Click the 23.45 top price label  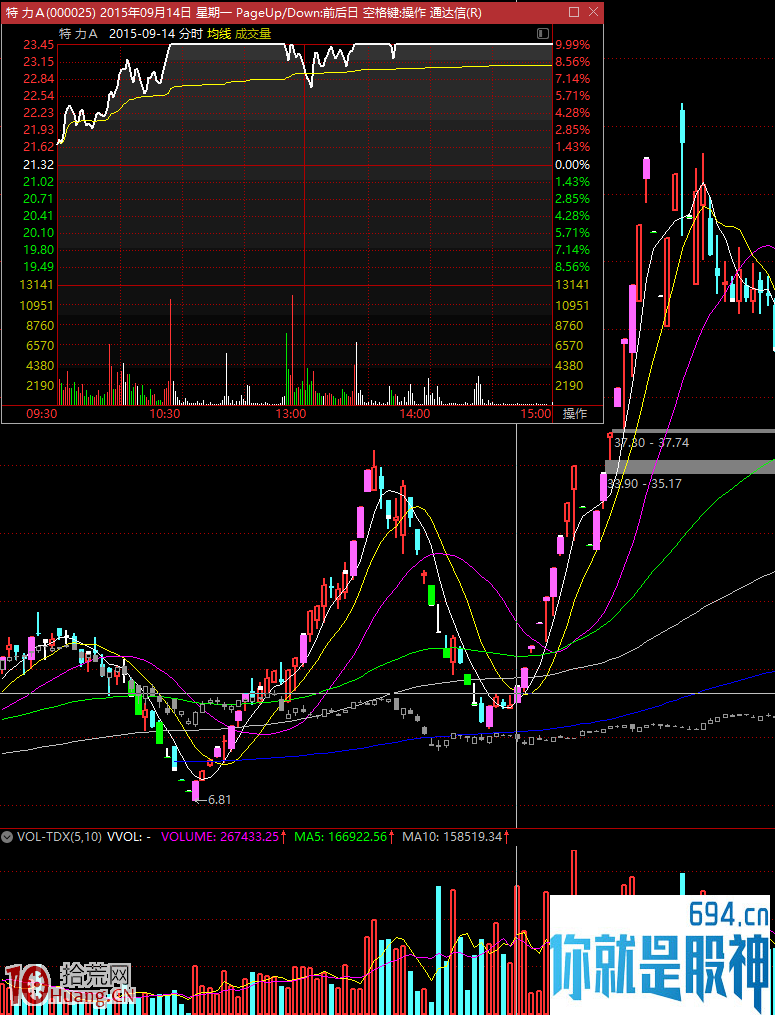tap(38, 45)
